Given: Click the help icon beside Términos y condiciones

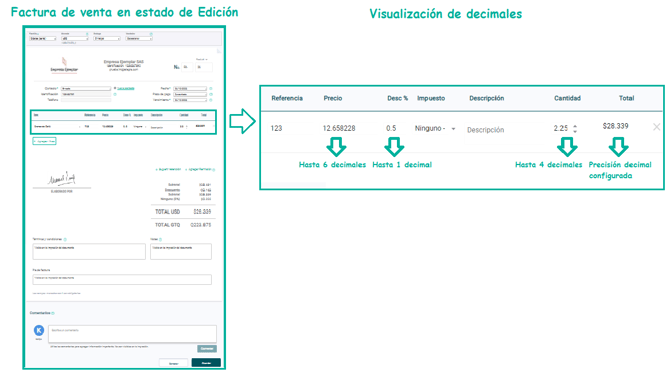Looking at the screenshot, I should click(x=65, y=239).
